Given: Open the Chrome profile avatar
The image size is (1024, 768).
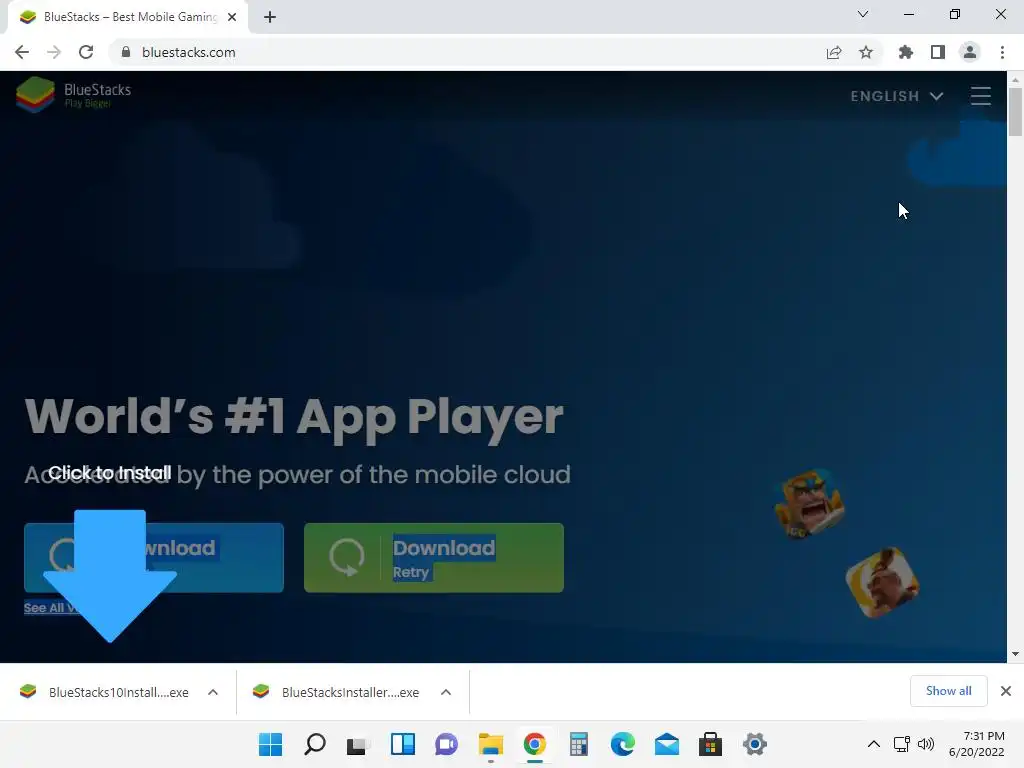Looking at the screenshot, I should click(970, 52).
